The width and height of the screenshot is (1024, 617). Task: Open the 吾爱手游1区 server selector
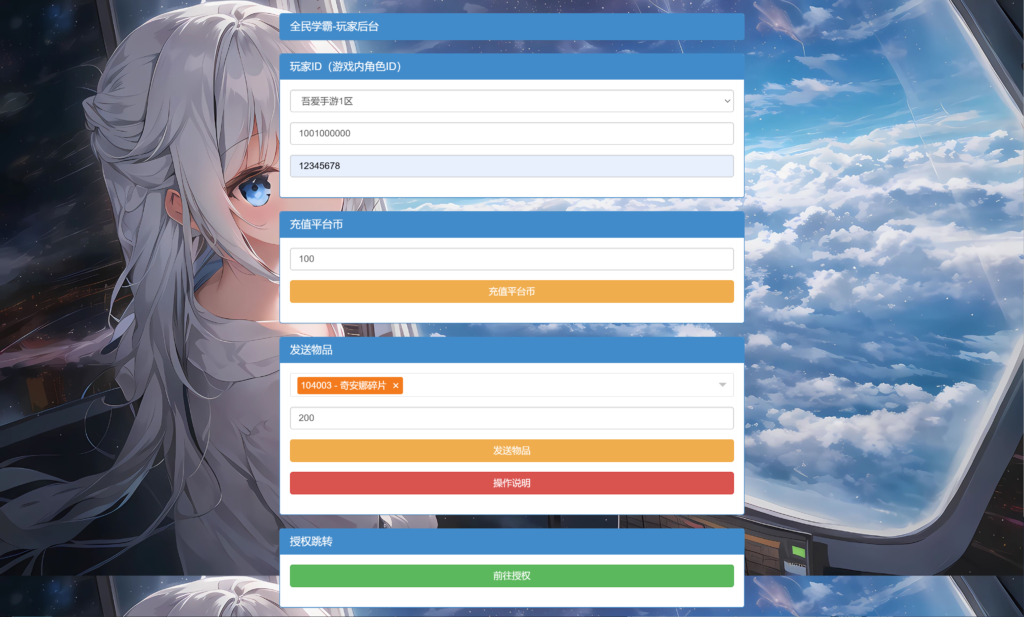[x=511, y=101]
